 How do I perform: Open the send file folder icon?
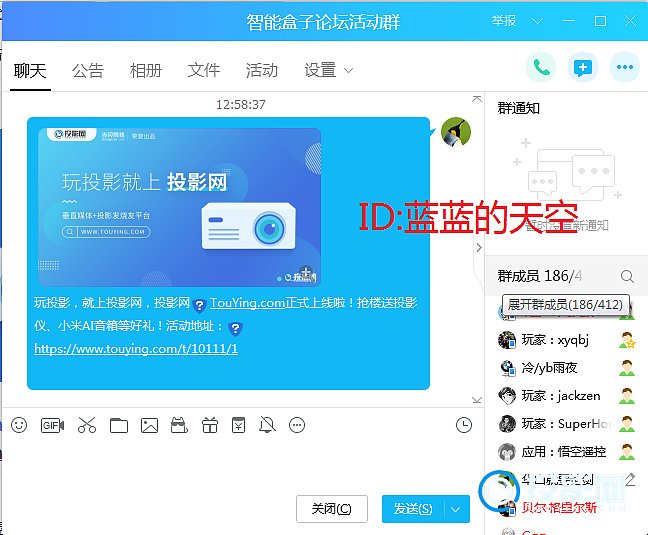tap(119, 425)
